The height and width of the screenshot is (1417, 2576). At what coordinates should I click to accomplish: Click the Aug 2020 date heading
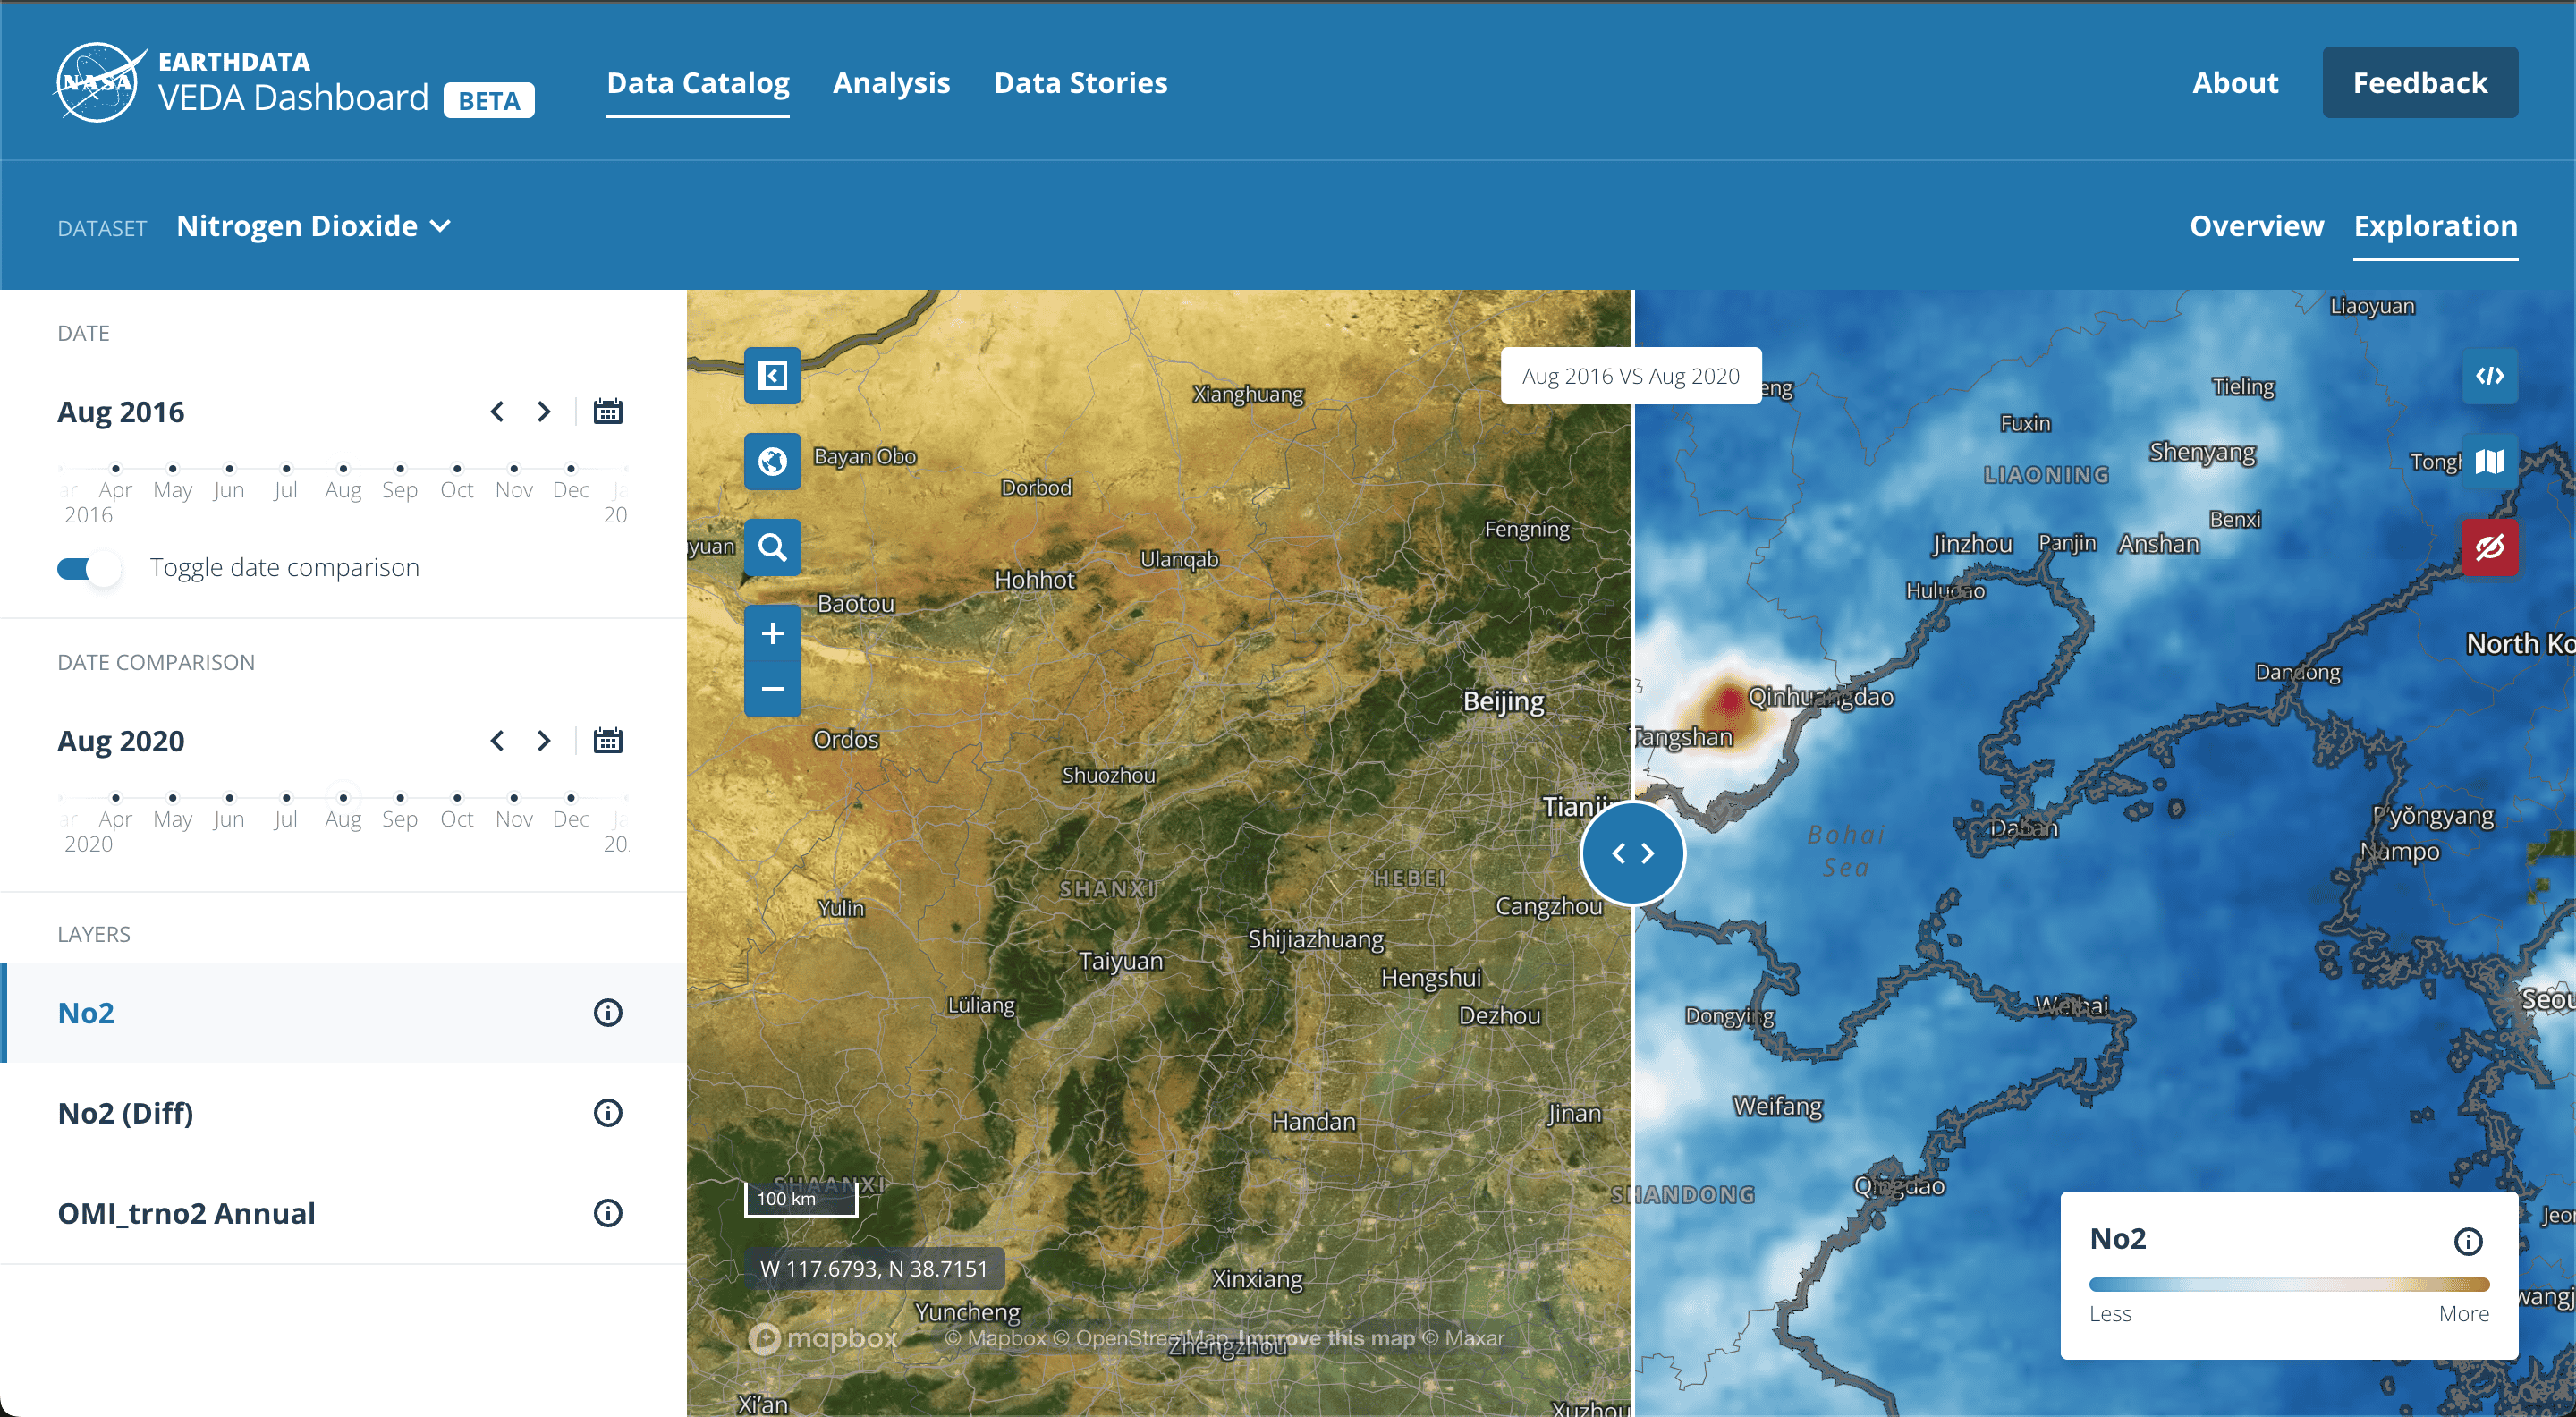(121, 741)
